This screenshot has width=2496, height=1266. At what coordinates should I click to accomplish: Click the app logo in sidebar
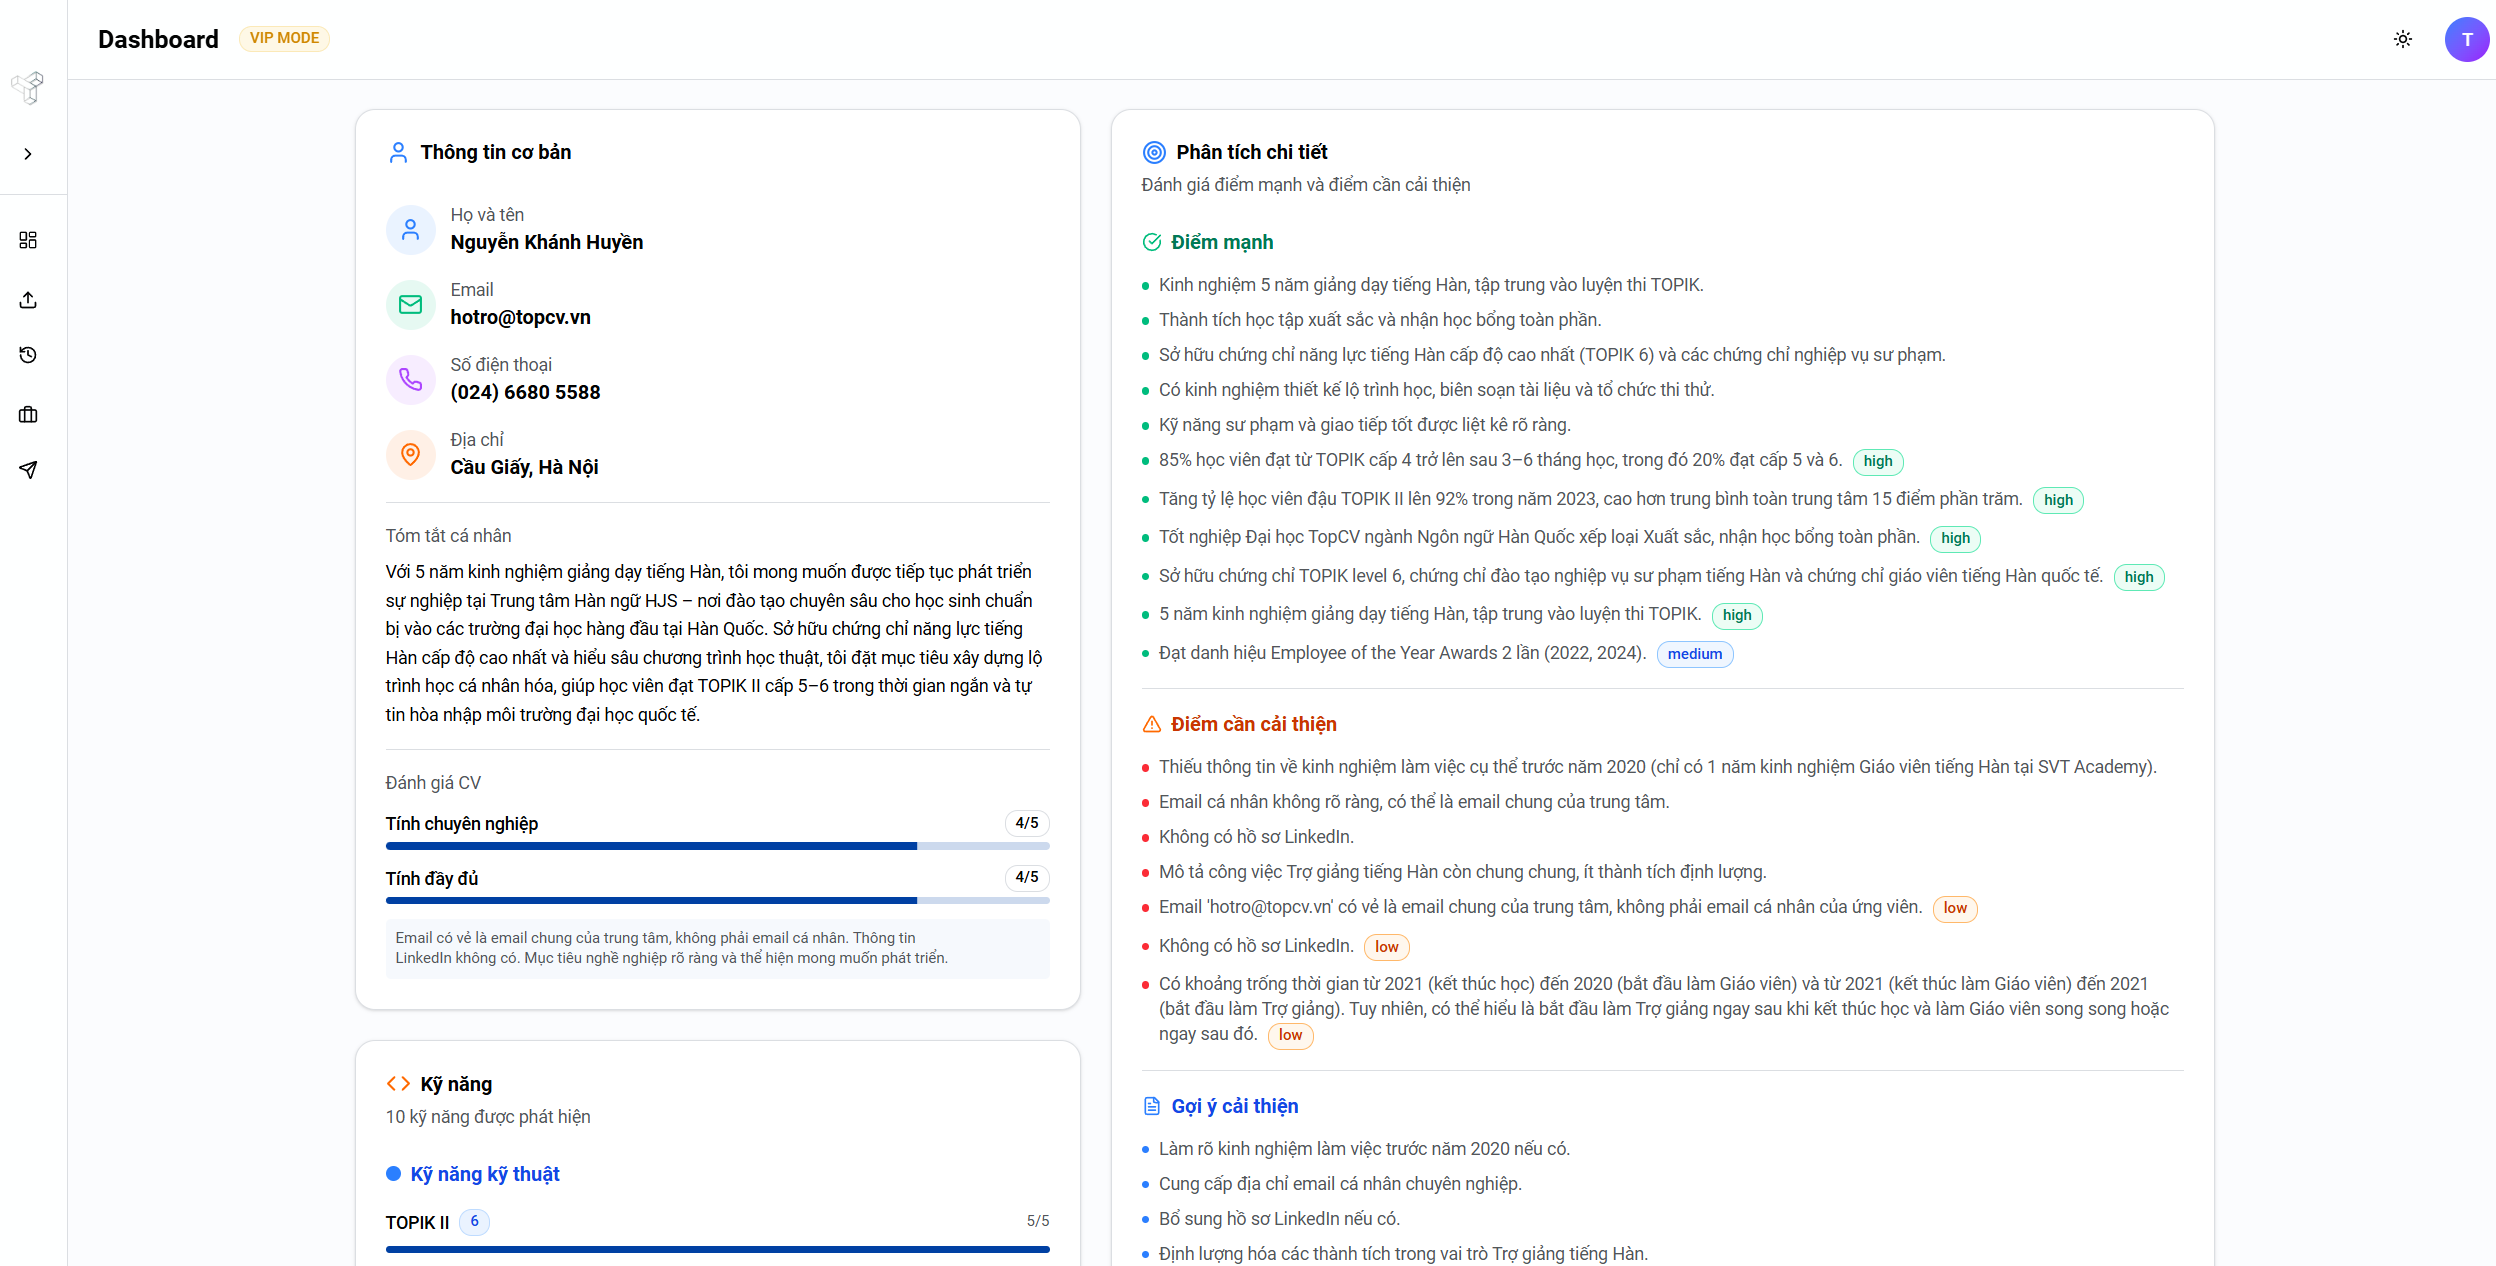[28, 88]
